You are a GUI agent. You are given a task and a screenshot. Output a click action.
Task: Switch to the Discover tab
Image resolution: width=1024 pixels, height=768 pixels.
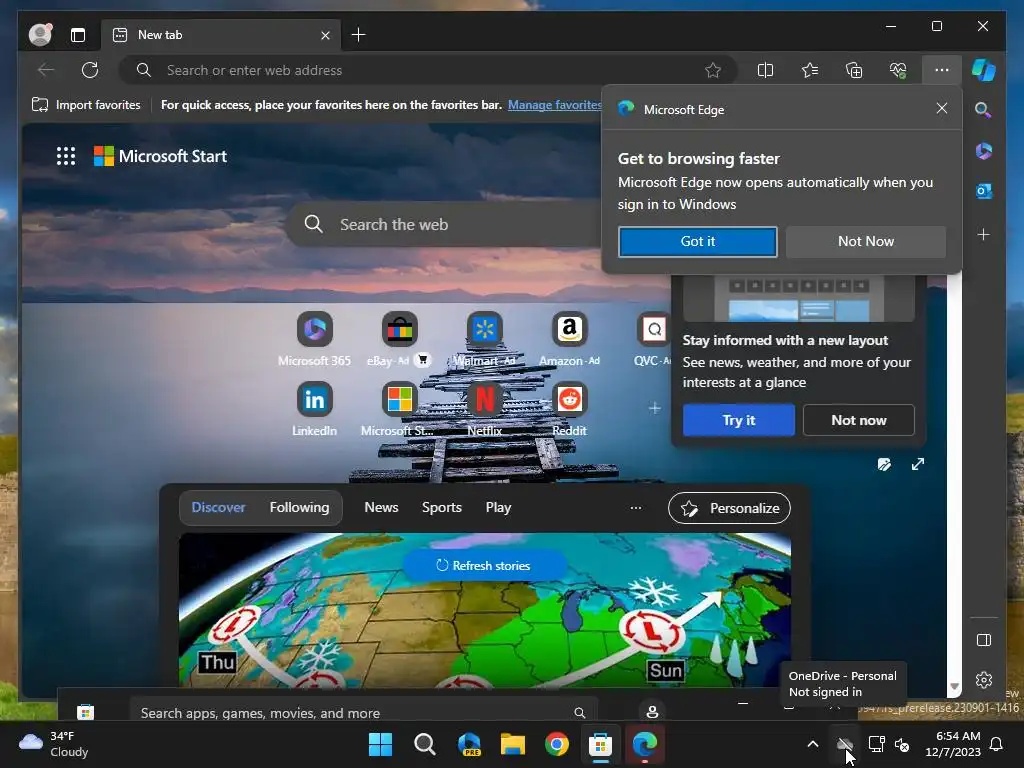point(218,507)
